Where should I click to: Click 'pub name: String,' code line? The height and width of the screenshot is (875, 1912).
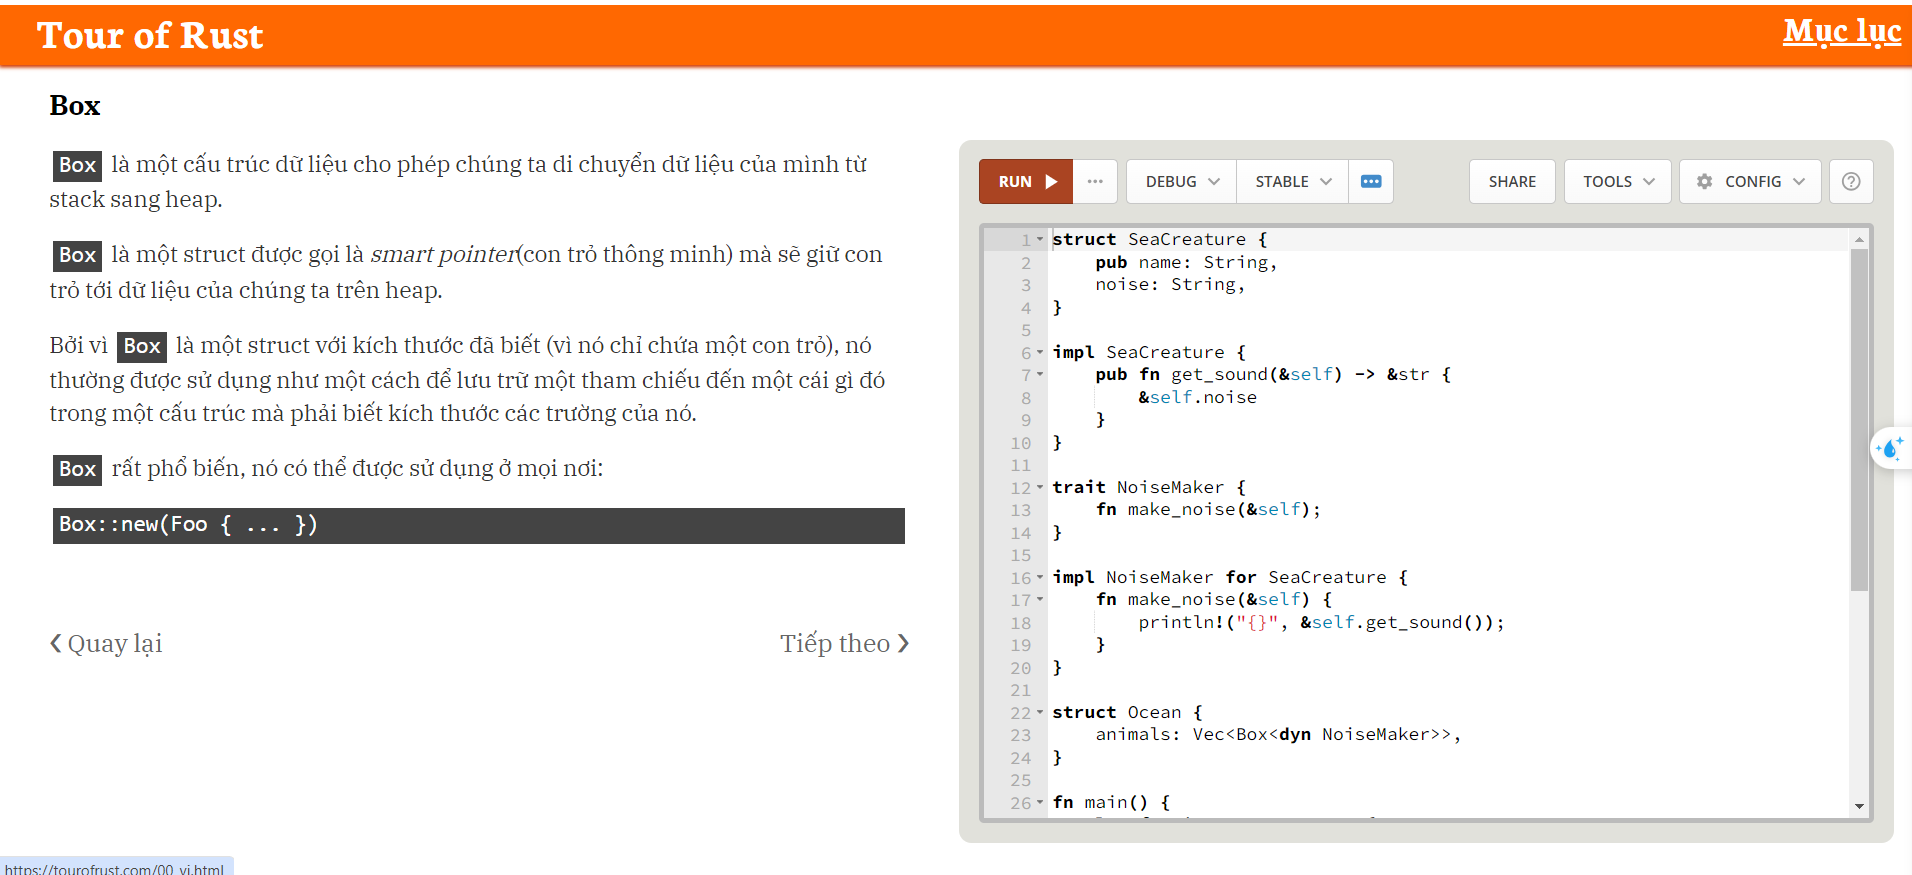click(1186, 263)
